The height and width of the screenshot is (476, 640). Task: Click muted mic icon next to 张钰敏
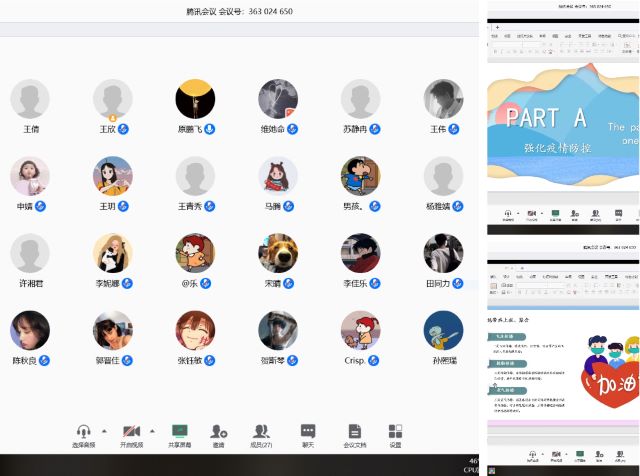210,360
